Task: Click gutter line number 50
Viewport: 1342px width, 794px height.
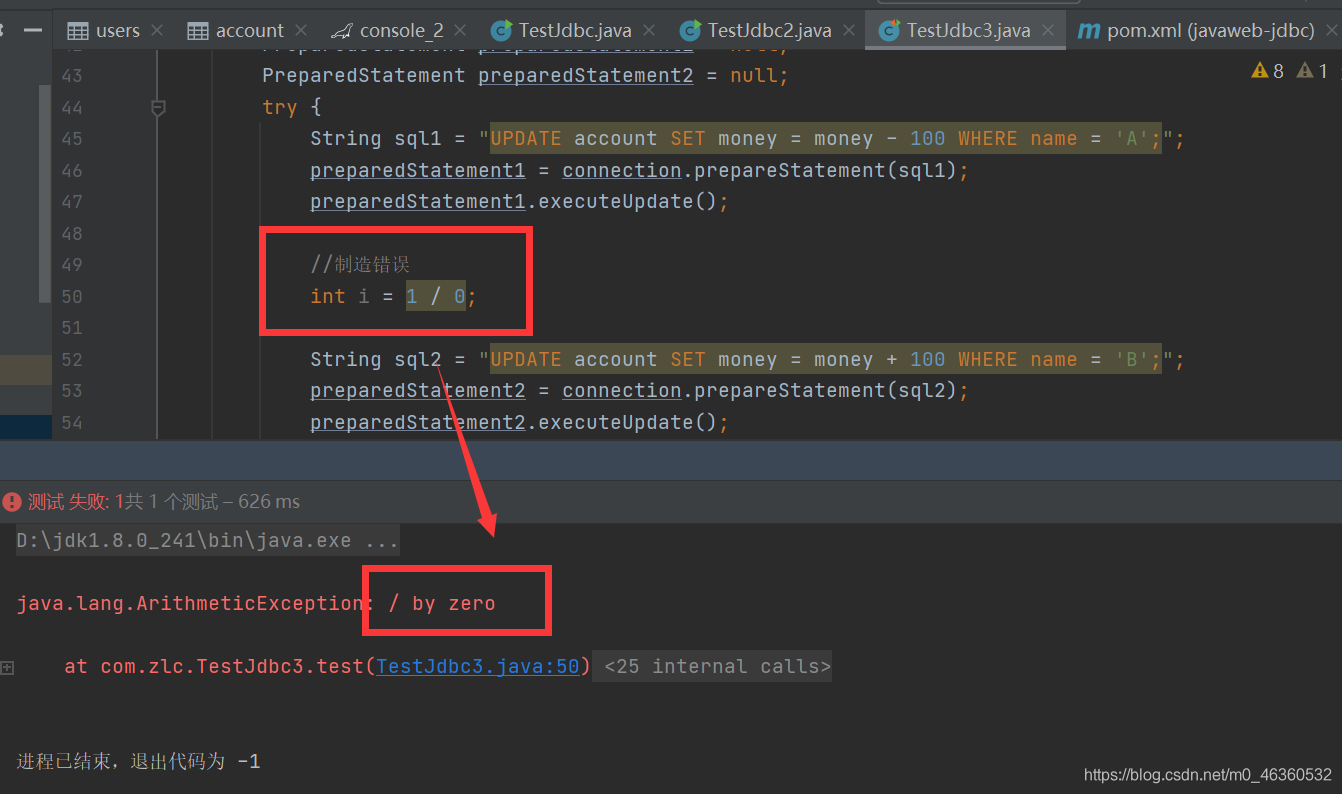Action: [x=71, y=297]
